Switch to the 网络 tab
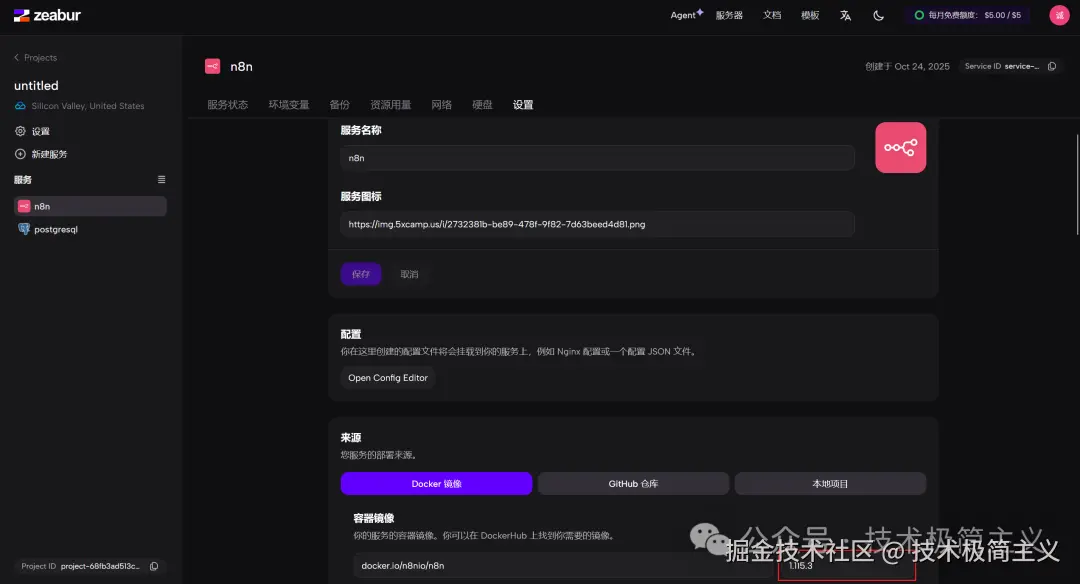The width and height of the screenshot is (1080, 584). point(441,104)
